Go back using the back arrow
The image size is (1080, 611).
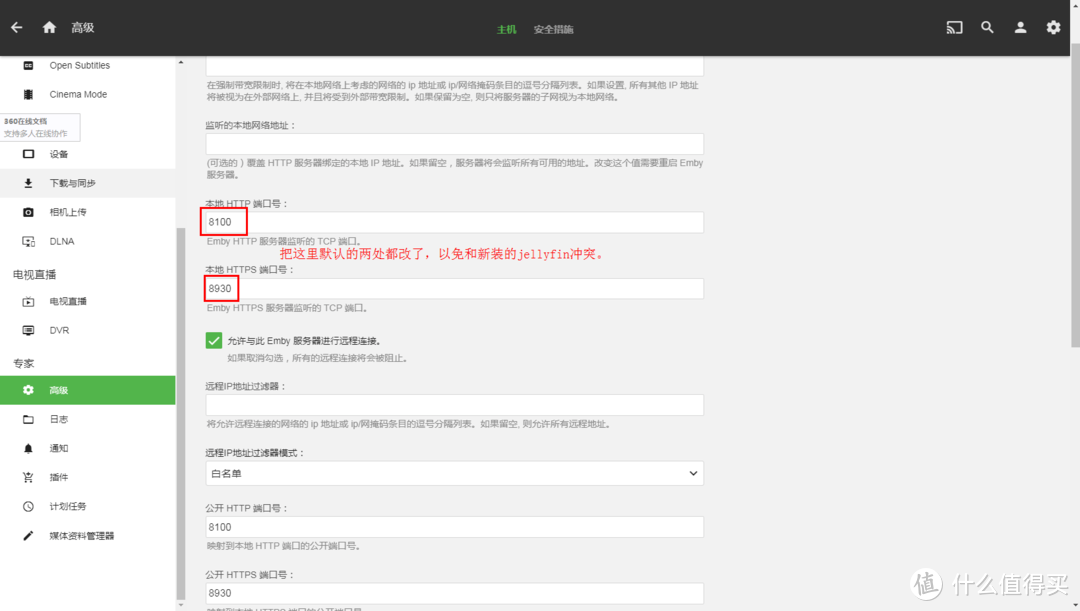(x=17, y=28)
